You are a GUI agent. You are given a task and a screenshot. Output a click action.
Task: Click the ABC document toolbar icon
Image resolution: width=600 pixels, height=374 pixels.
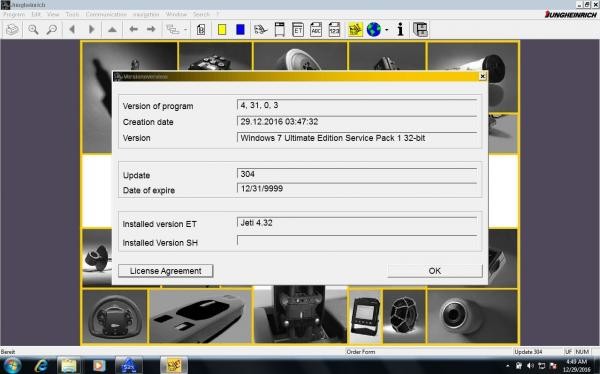click(x=316, y=29)
